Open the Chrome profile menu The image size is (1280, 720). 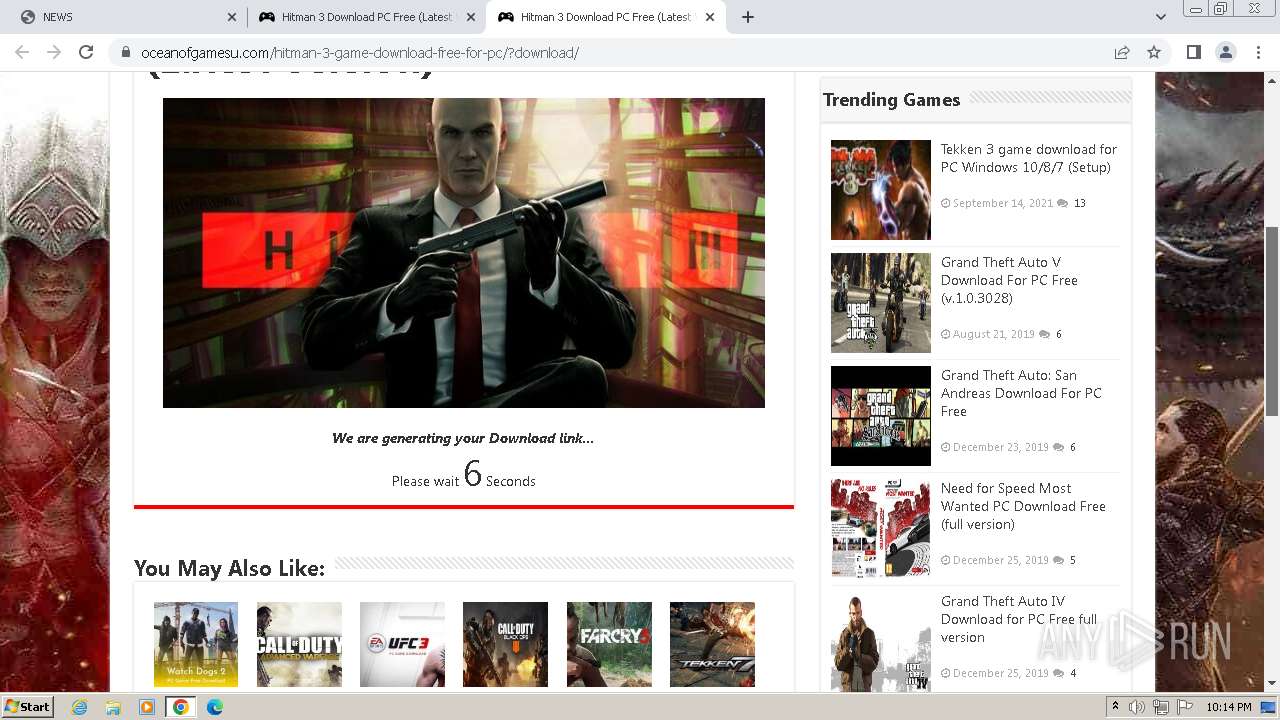[x=1225, y=52]
